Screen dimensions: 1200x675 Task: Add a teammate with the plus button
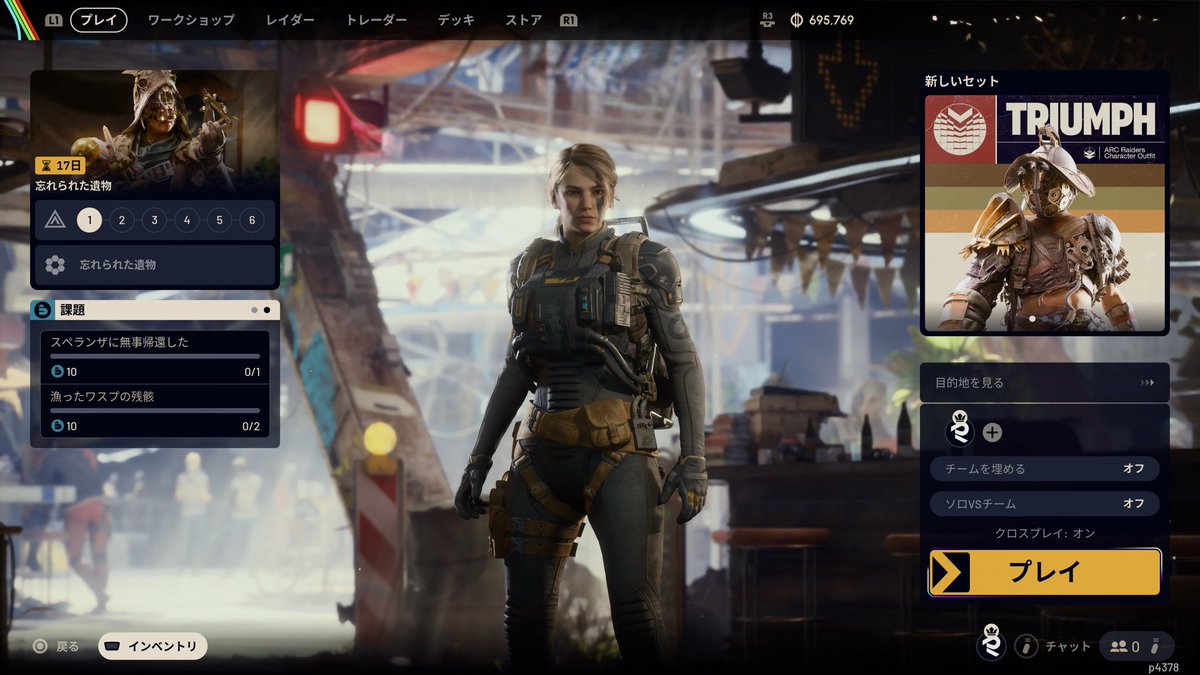(x=992, y=432)
